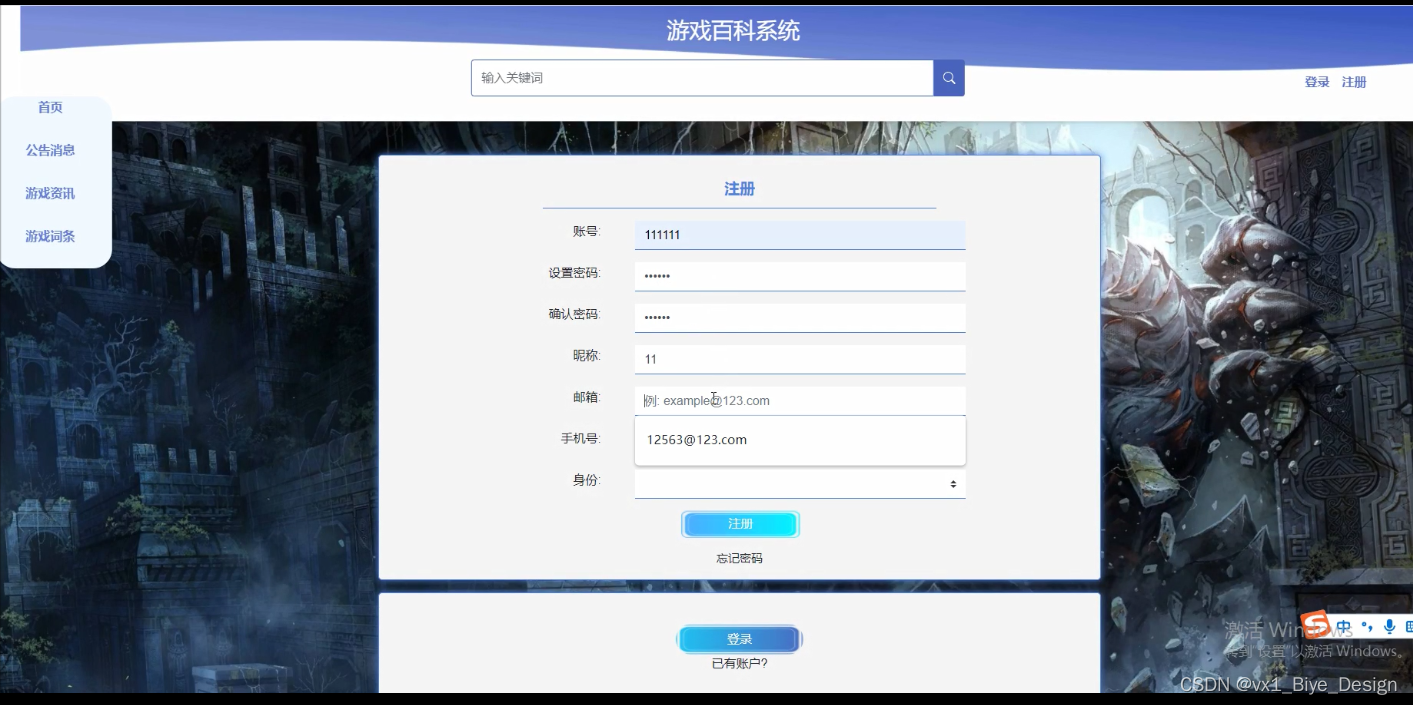Screen dimensions: 1413x705
Task: Click the 游戏百科系统 site title
Action: point(733,31)
